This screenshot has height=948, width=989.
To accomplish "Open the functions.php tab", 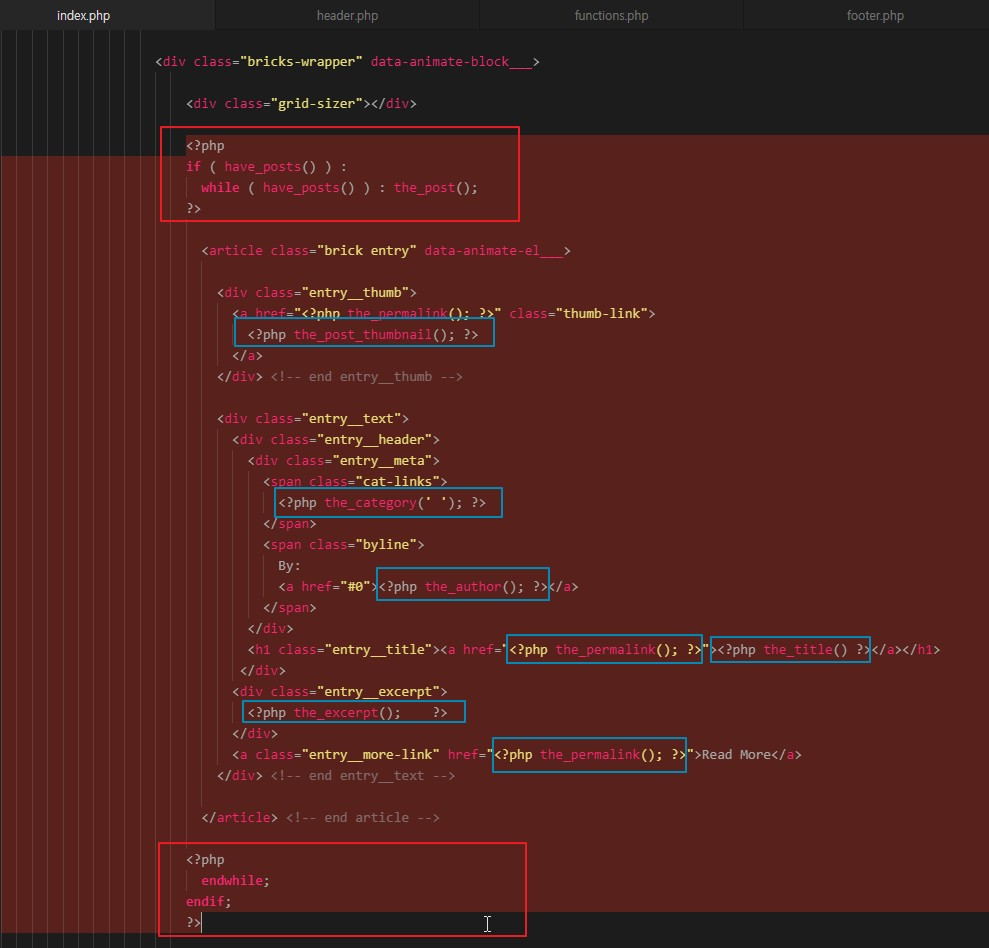I will coord(611,16).
